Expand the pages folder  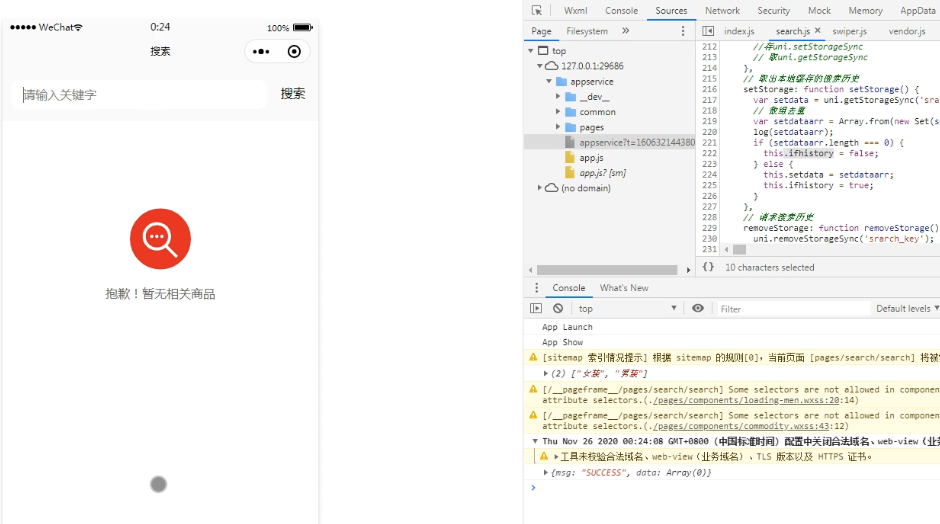point(558,127)
